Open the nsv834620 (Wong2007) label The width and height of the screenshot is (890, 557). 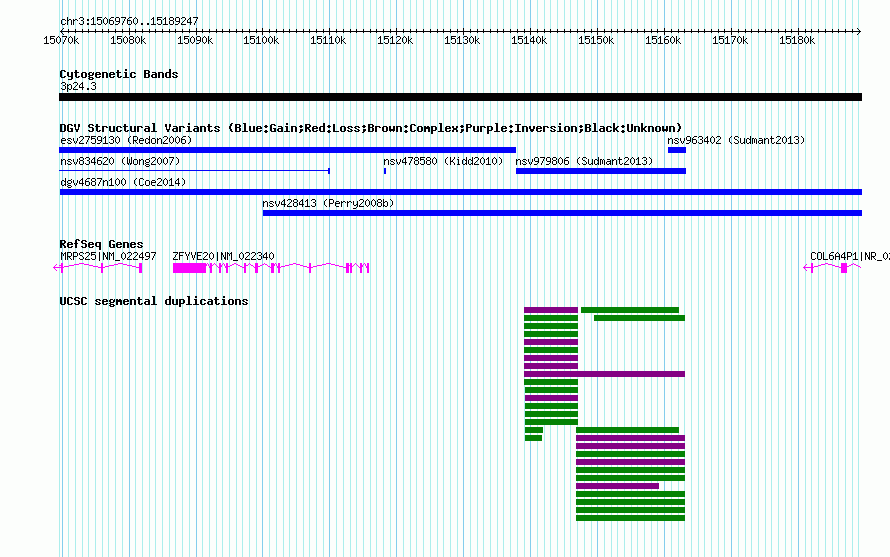[x=120, y=161]
